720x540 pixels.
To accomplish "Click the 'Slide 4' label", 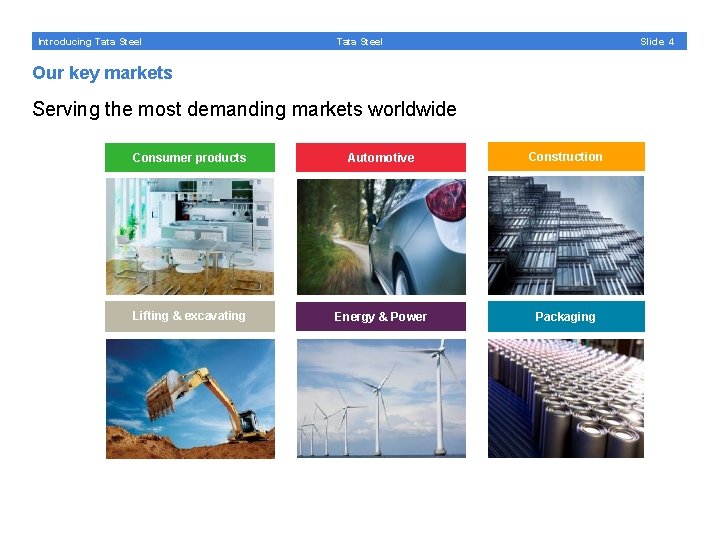I will coord(657,42).
